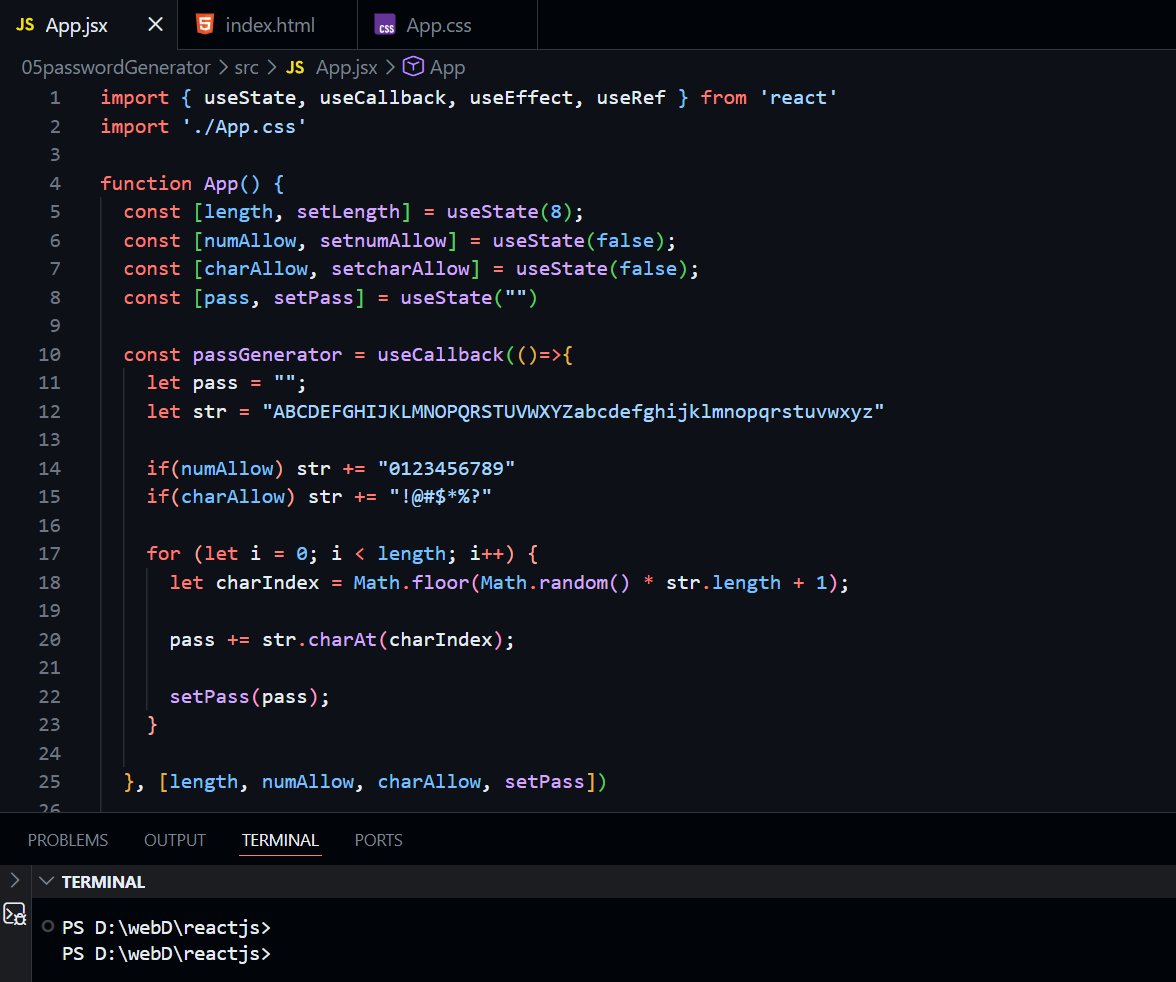Click 'setLength' on line 5

[348, 212]
